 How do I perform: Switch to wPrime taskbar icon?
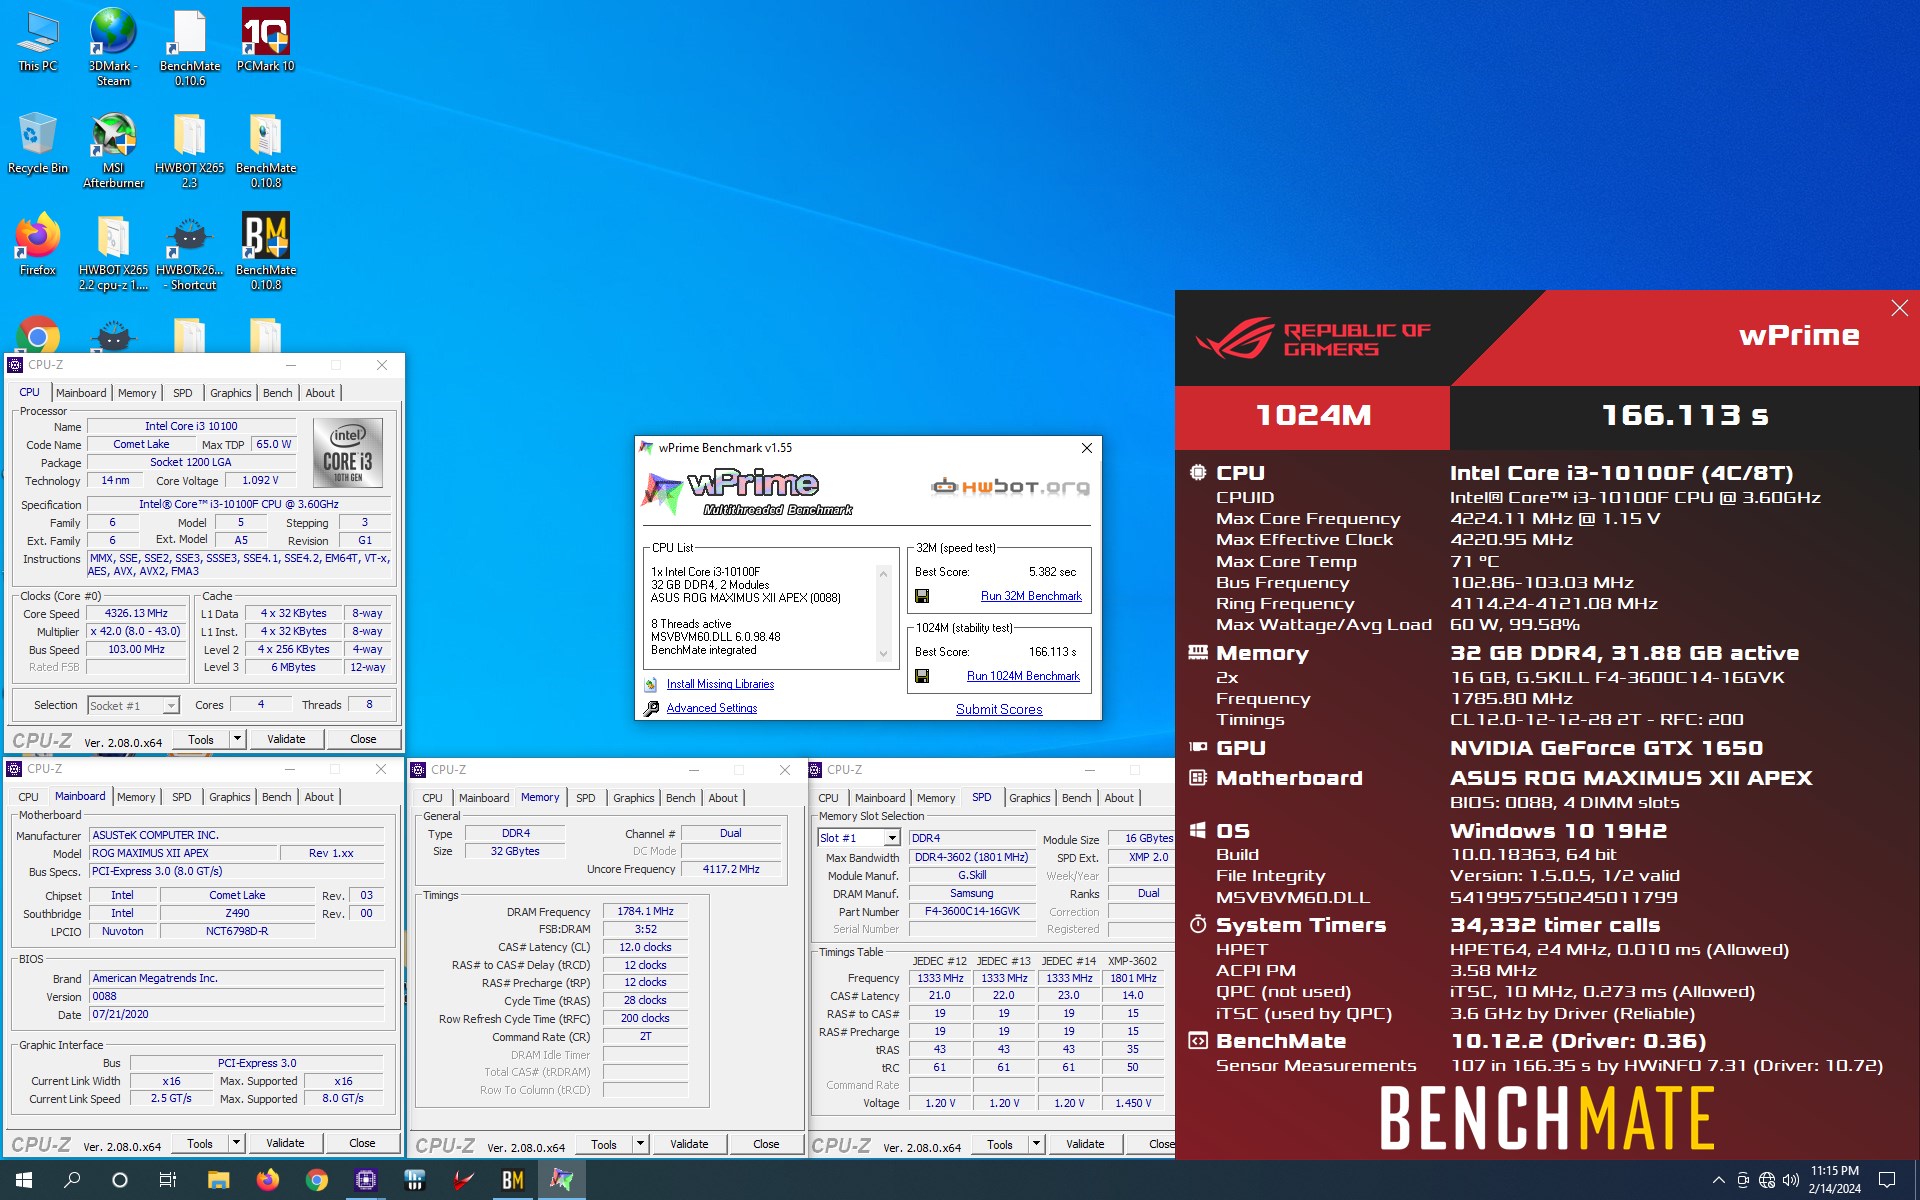[561, 1180]
